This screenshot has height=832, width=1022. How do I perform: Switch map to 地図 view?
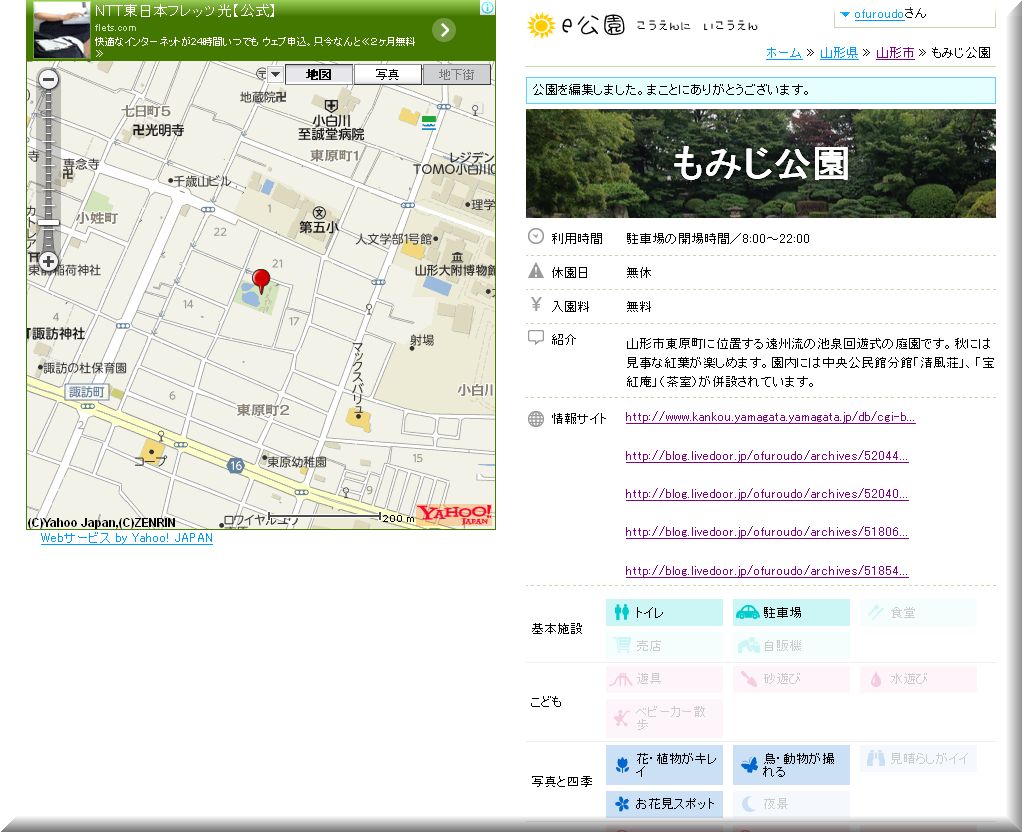(x=319, y=74)
